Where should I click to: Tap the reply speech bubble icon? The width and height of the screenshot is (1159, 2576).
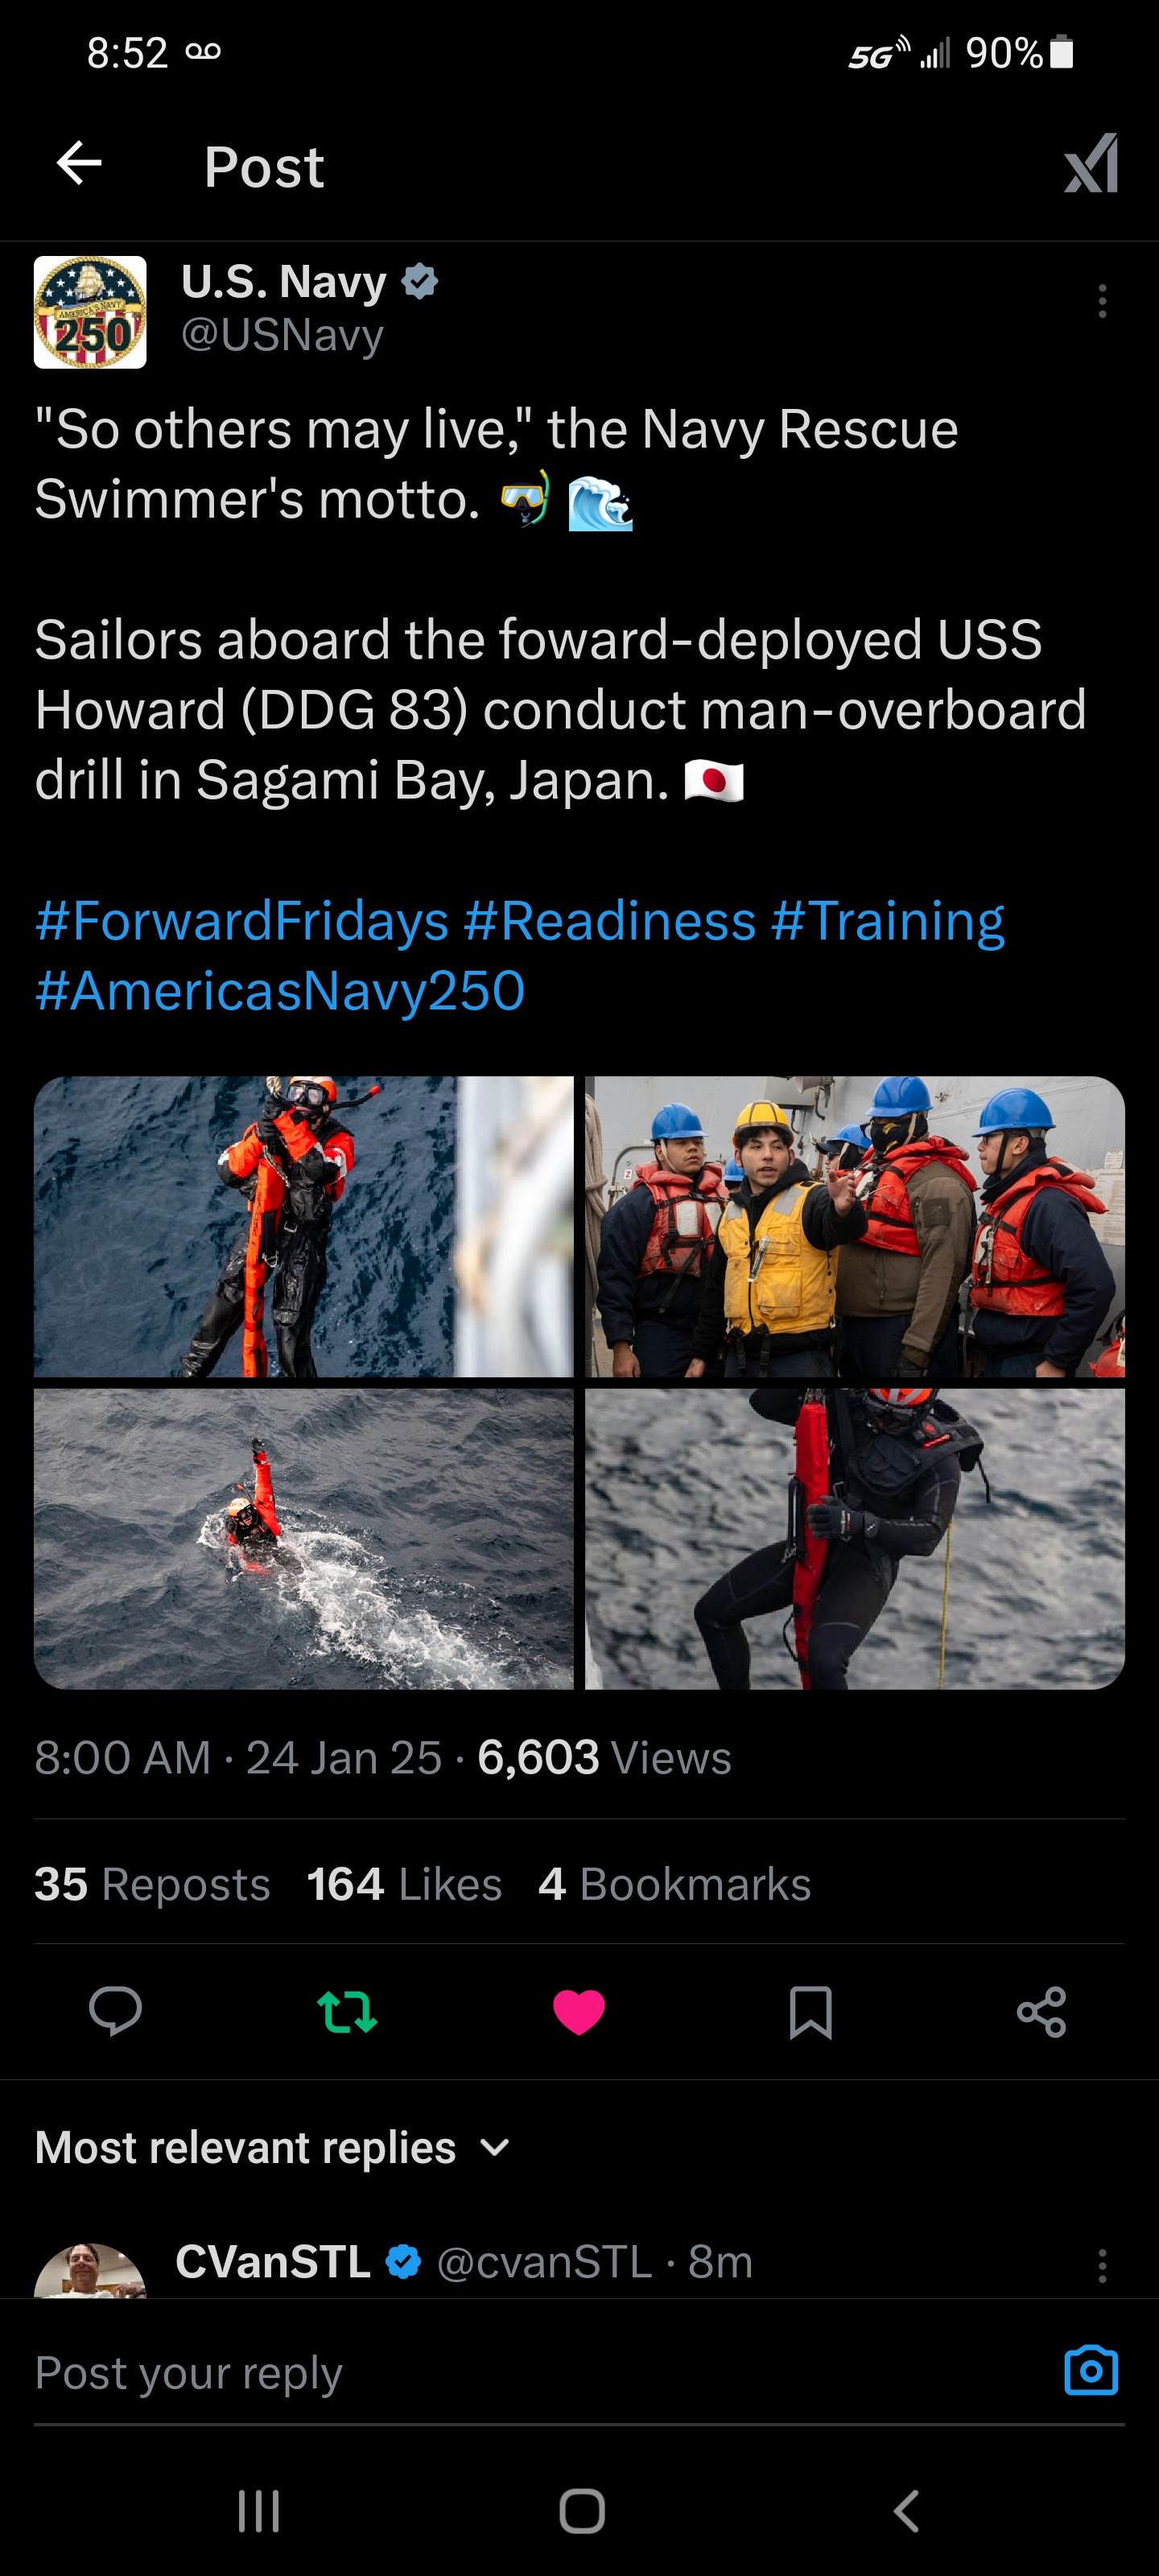[115, 2011]
